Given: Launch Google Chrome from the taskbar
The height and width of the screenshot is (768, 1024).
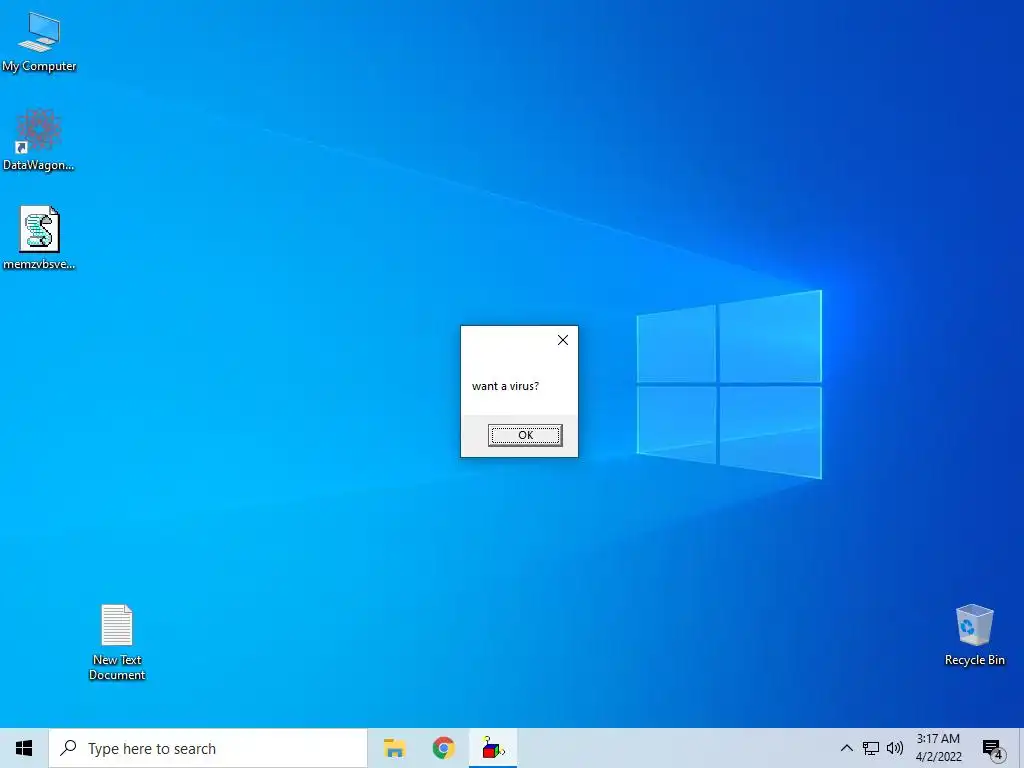Looking at the screenshot, I should point(443,748).
